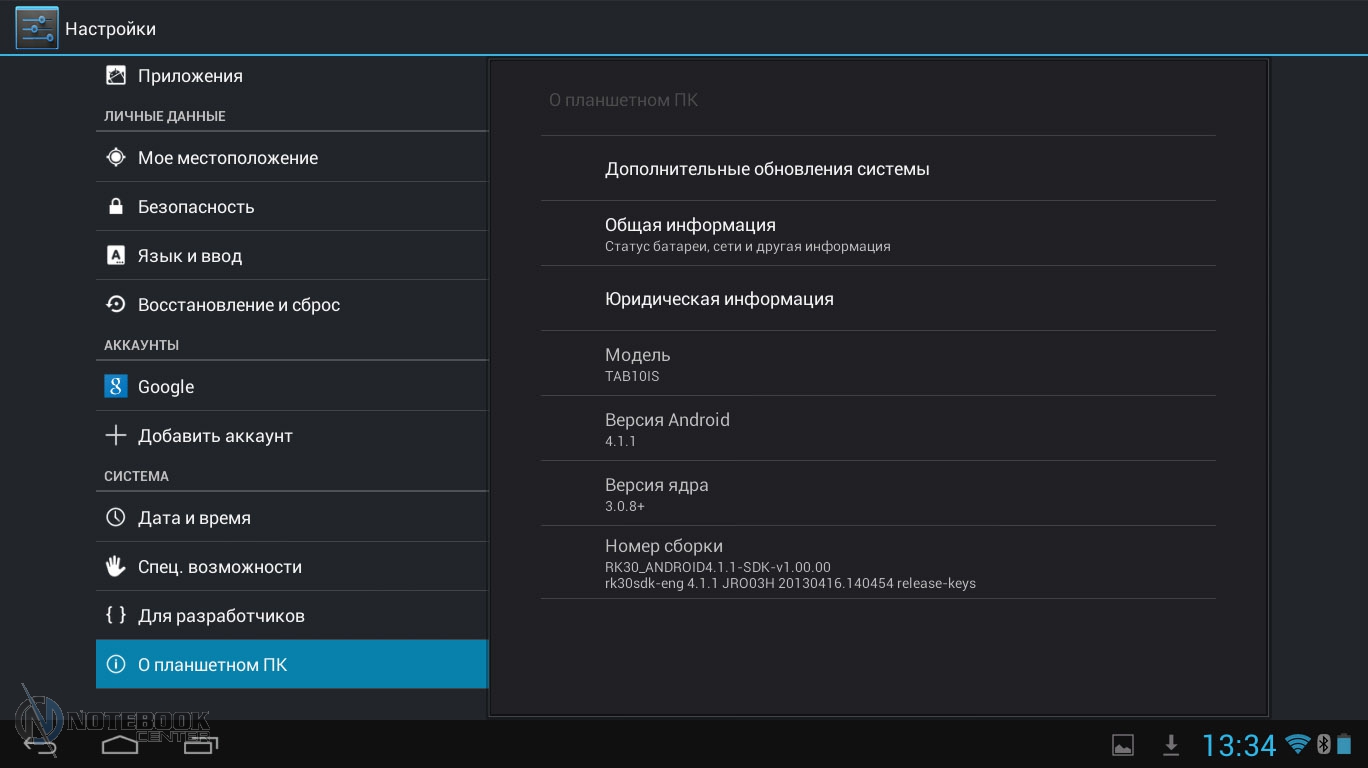Viewport: 1368px width, 768px height.
Task: Tap the download notification icon
Action: point(1170,745)
